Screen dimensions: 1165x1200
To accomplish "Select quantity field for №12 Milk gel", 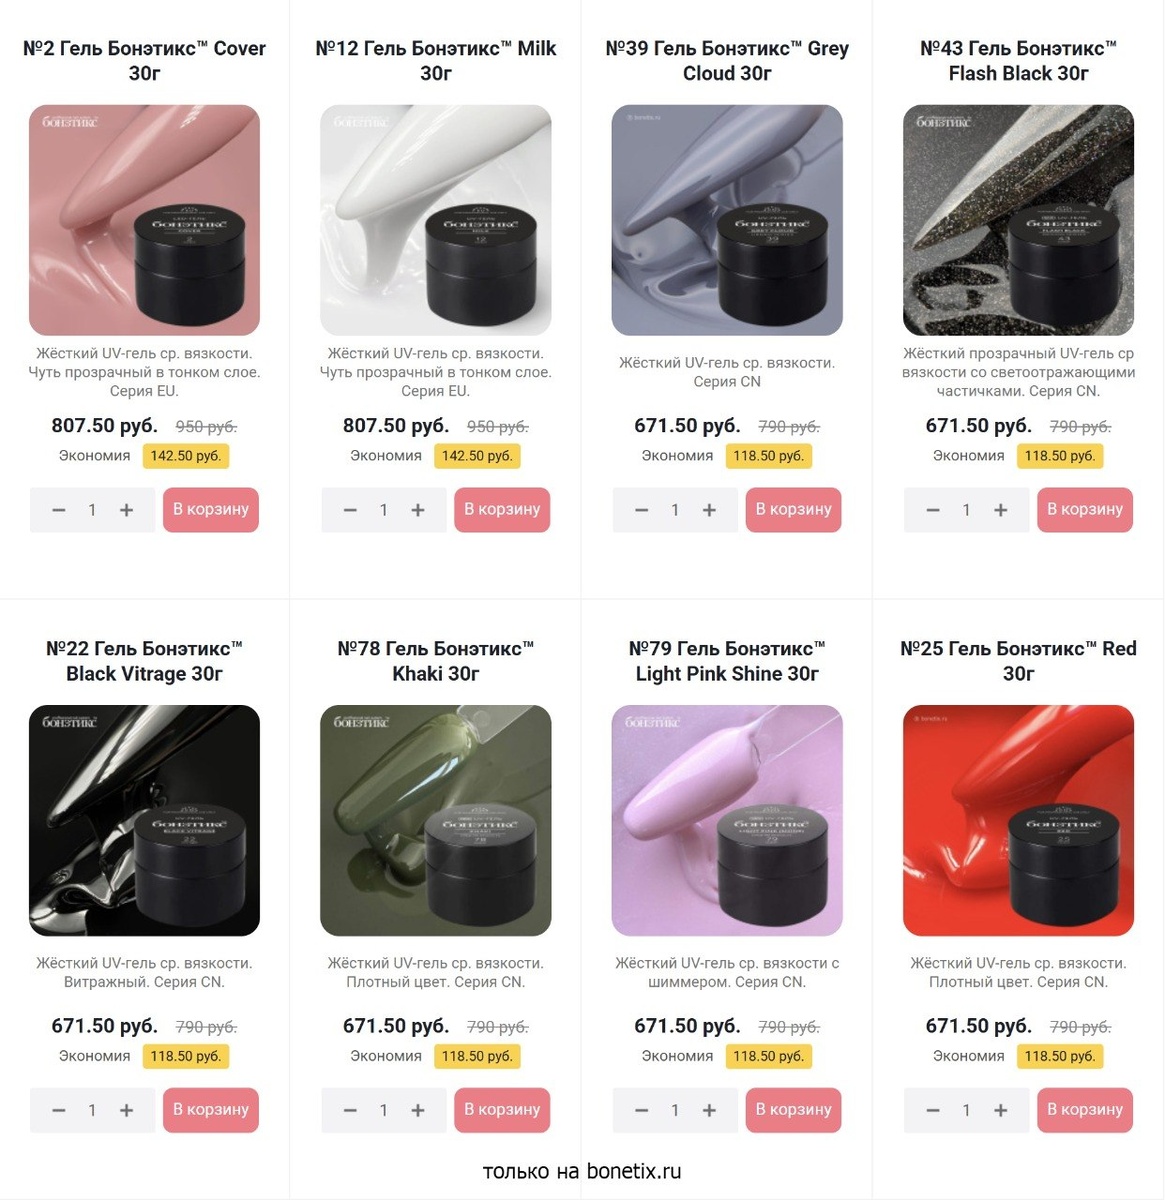I will pyautogui.click(x=384, y=510).
